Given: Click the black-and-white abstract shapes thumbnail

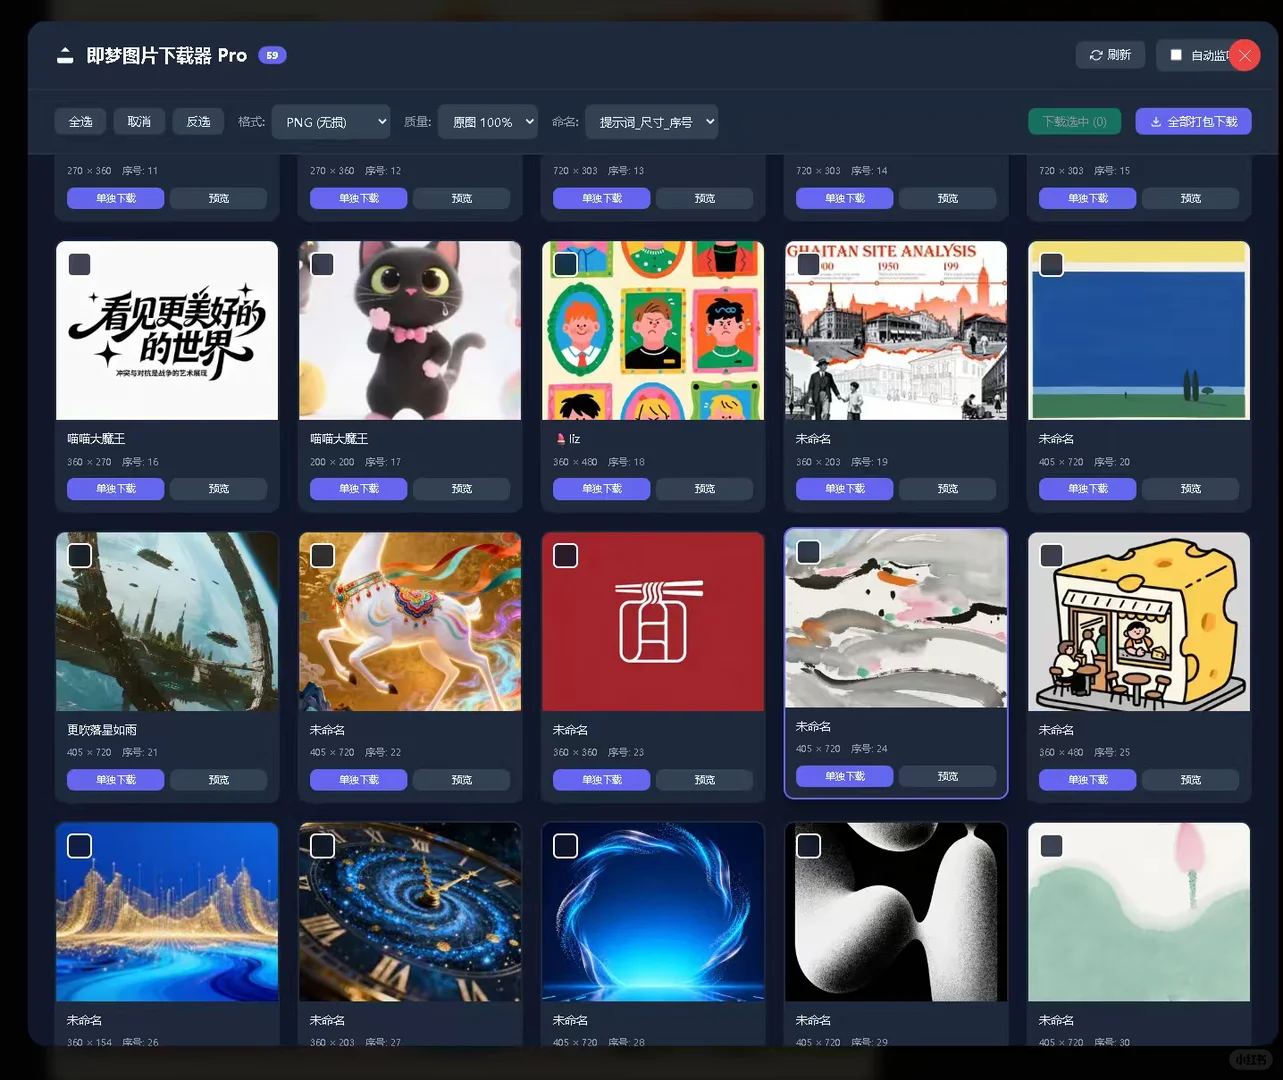Looking at the screenshot, I should point(896,912).
